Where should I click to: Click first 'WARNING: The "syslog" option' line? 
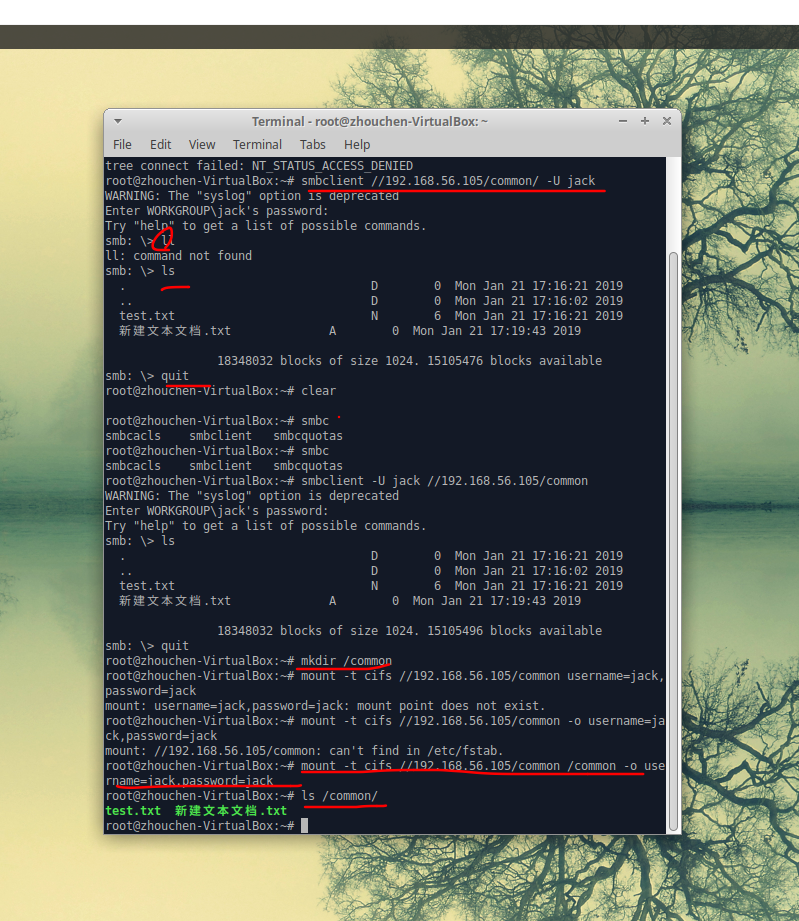pyautogui.click(x=252, y=196)
